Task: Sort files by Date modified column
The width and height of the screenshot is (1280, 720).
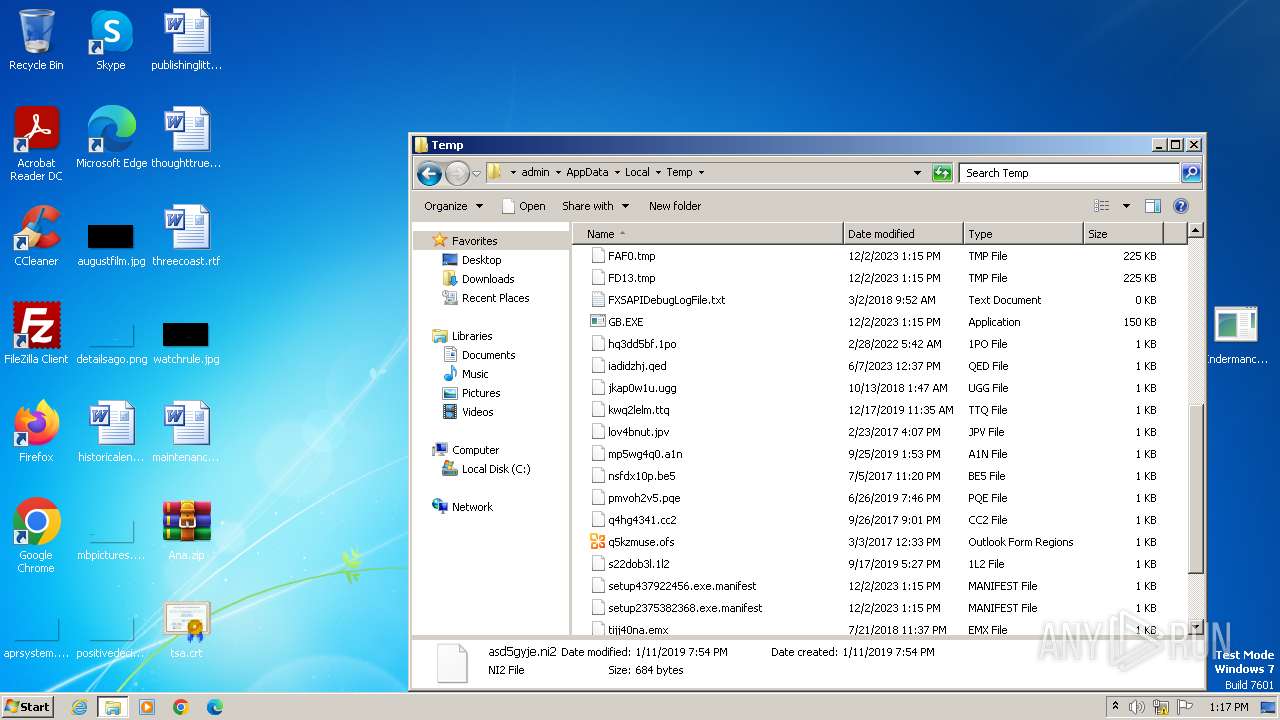Action: (903, 234)
